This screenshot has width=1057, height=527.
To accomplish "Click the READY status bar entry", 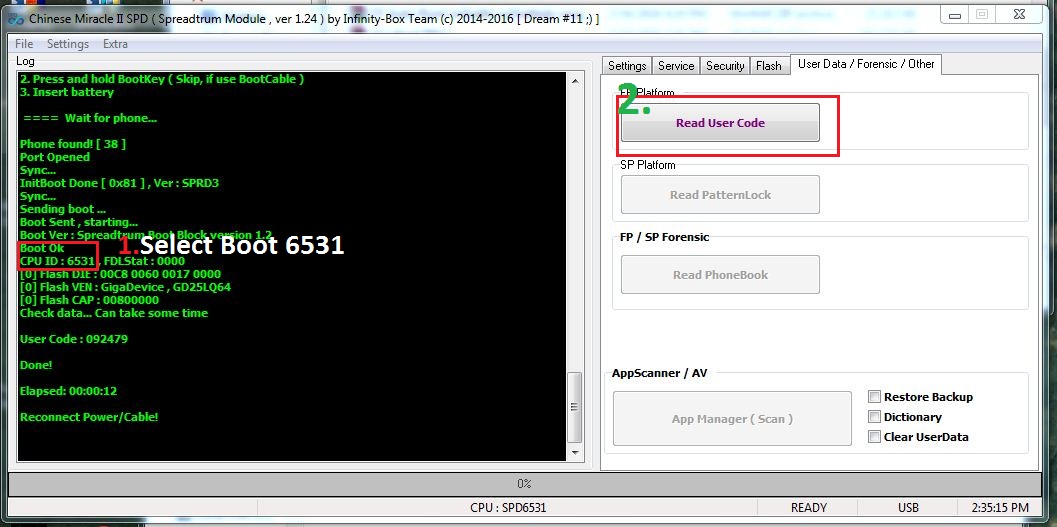I will pyautogui.click(x=808, y=507).
